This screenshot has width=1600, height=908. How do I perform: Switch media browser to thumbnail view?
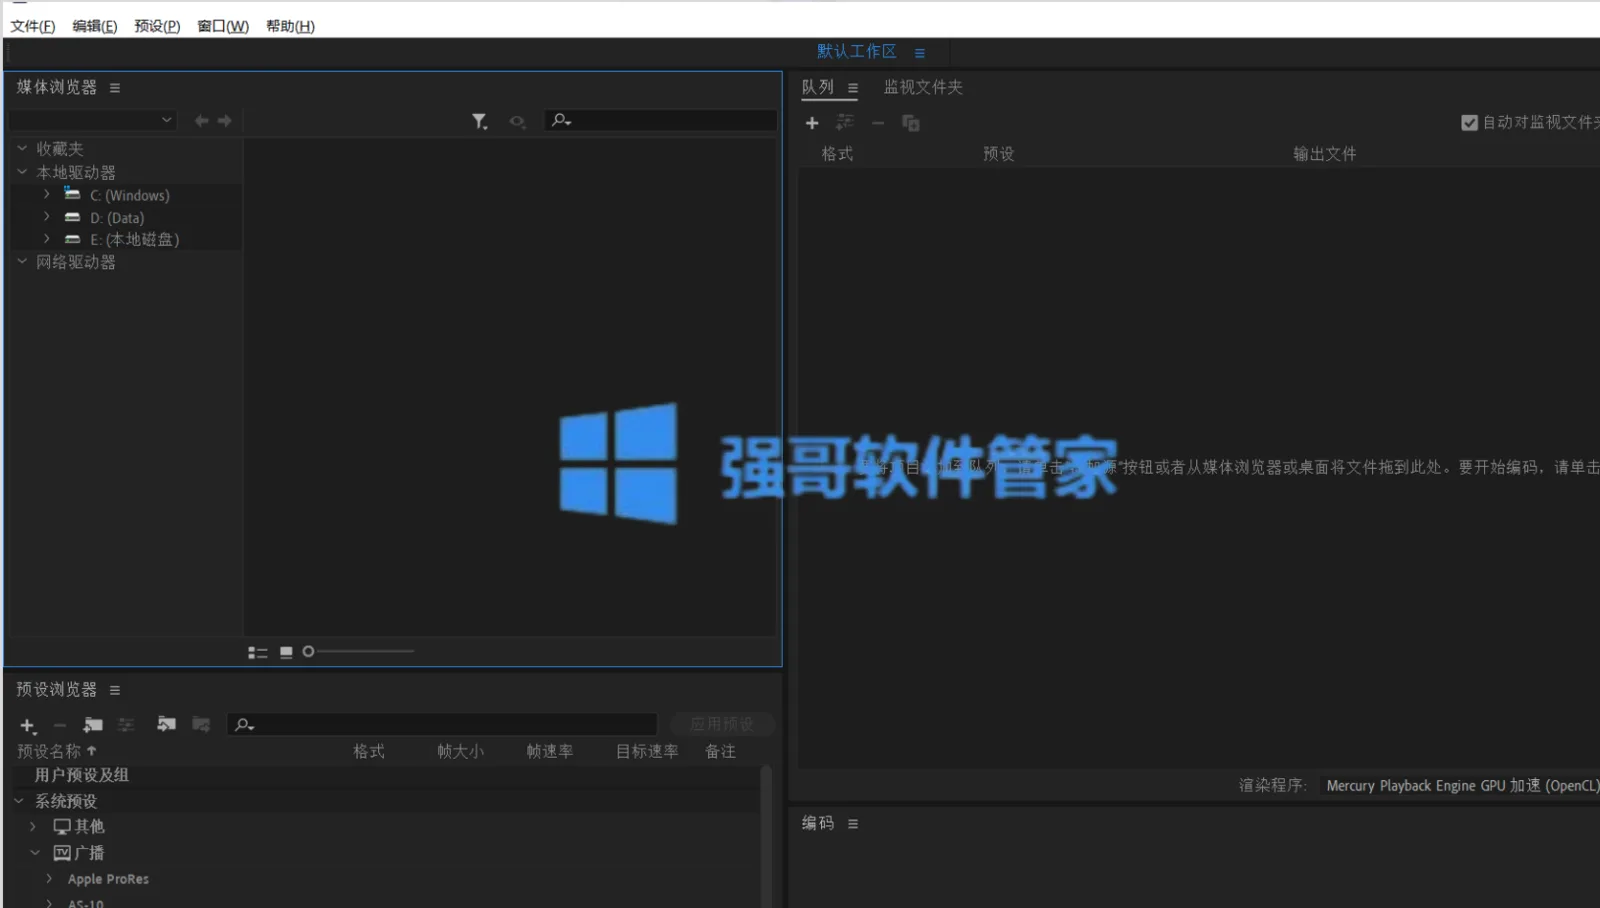click(x=286, y=652)
